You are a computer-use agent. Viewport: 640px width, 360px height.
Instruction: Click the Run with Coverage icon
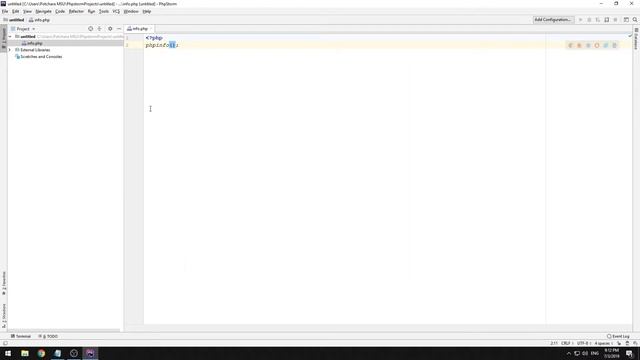tap(598, 20)
